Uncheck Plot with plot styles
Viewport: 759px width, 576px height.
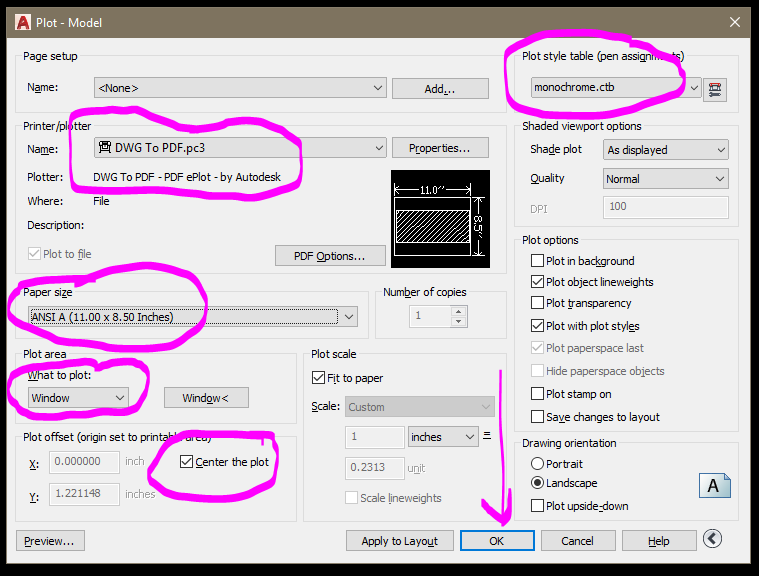point(537,326)
